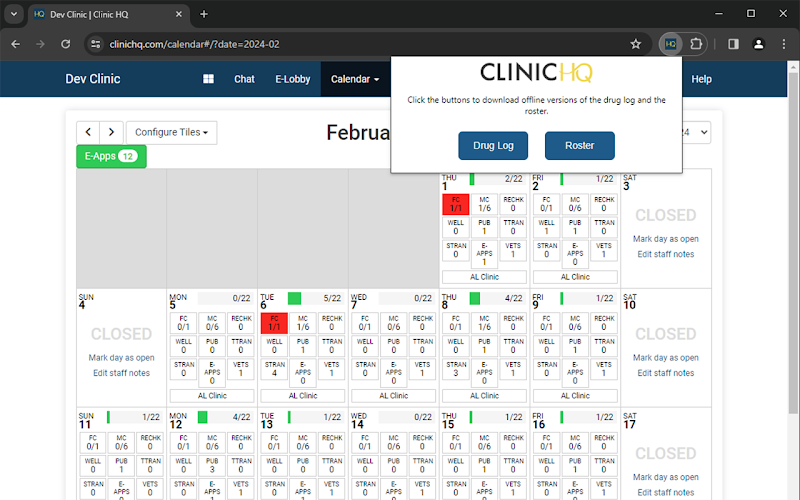Open the Chrome side panel icon

(733, 44)
